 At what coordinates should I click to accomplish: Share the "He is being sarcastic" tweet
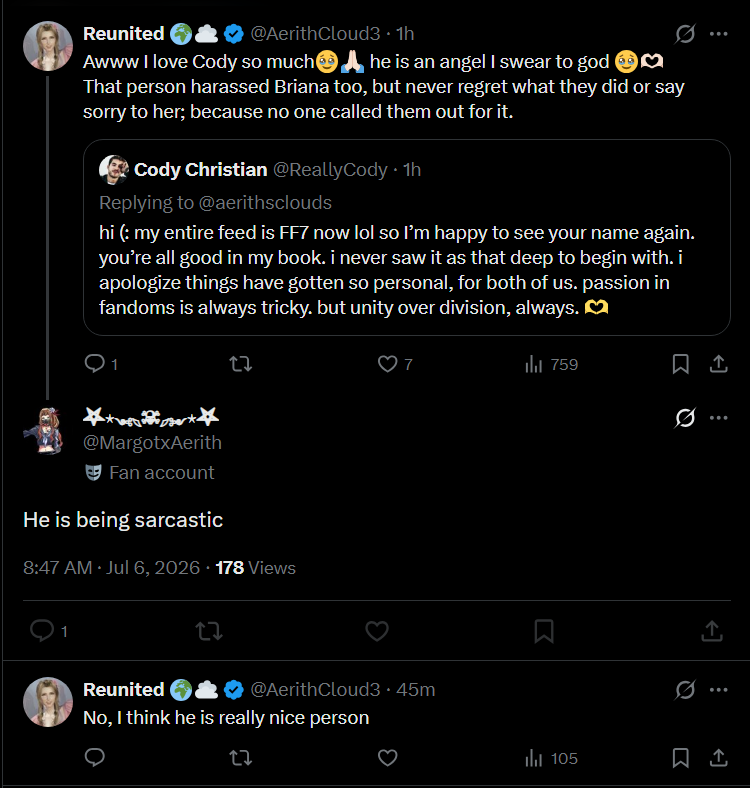[712, 631]
